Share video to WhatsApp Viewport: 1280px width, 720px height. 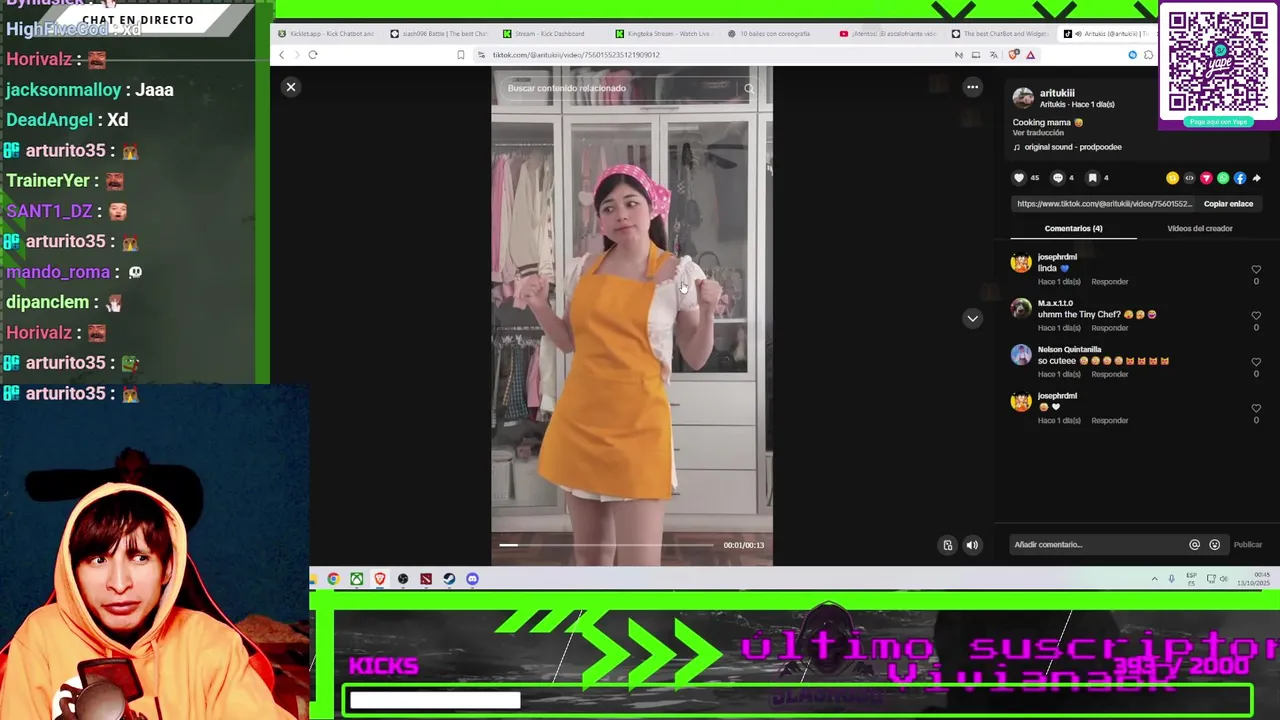pyautogui.click(x=1223, y=178)
